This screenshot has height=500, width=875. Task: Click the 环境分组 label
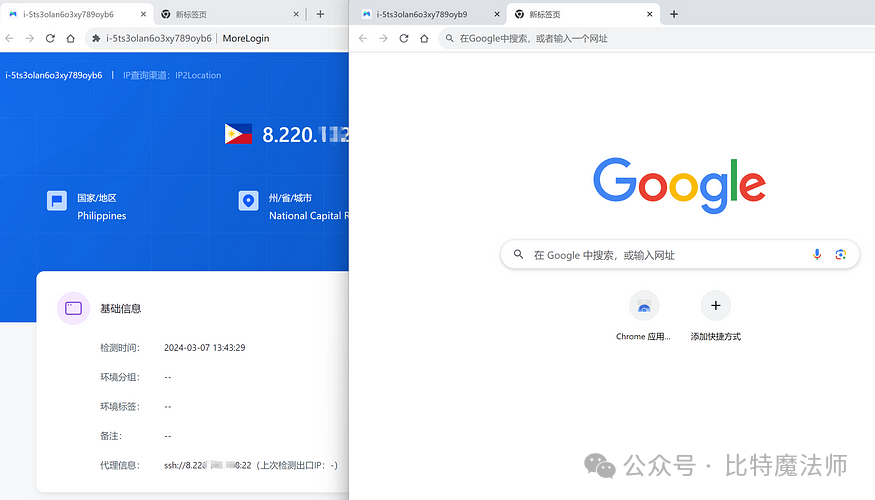coord(119,377)
